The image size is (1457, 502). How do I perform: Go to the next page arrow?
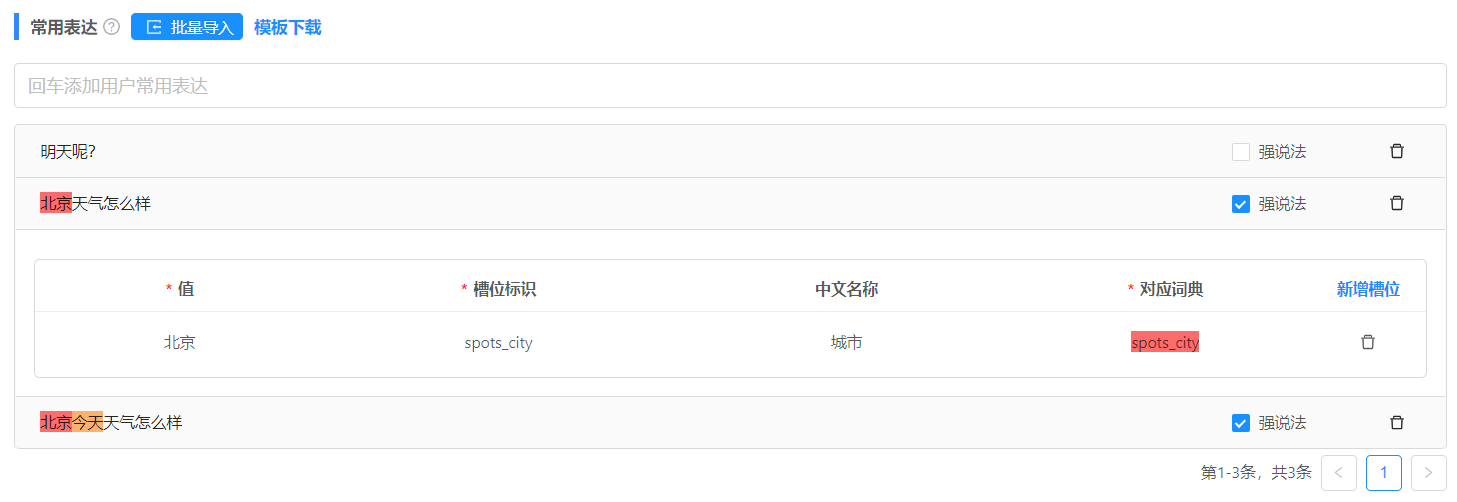[1428, 473]
